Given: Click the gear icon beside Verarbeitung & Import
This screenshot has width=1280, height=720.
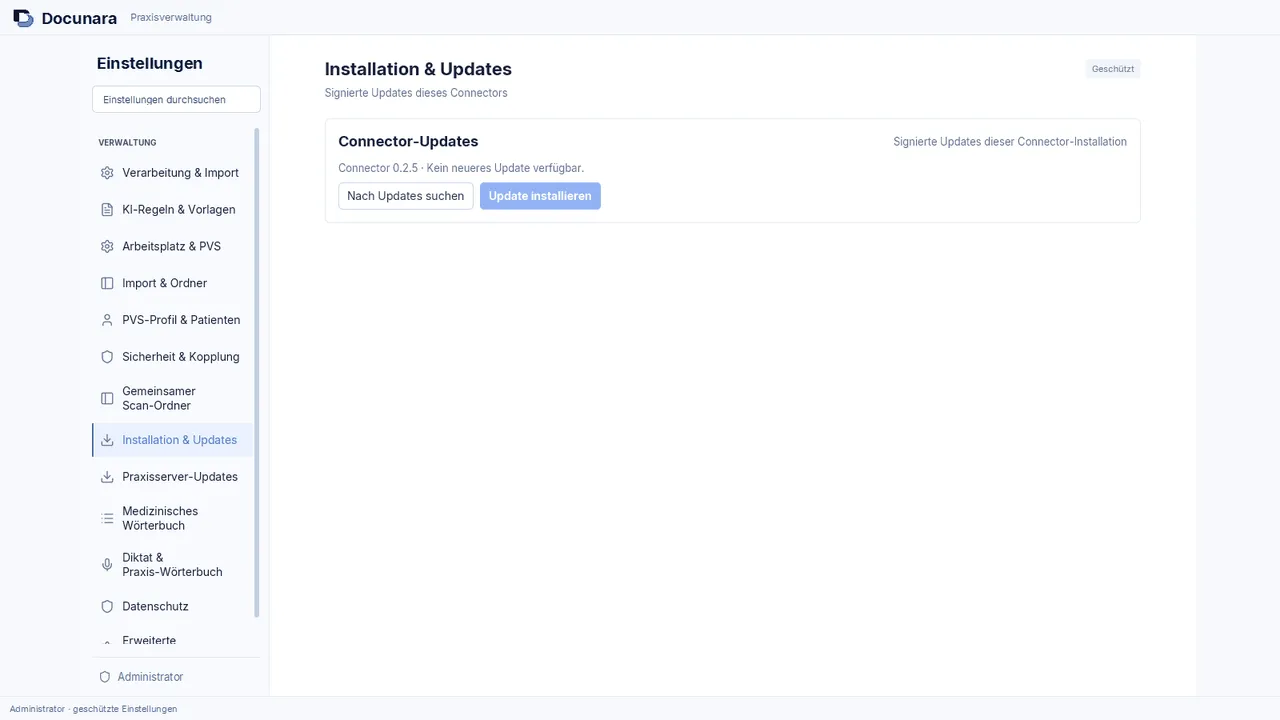Looking at the screenshot, I should pos(107,173).
